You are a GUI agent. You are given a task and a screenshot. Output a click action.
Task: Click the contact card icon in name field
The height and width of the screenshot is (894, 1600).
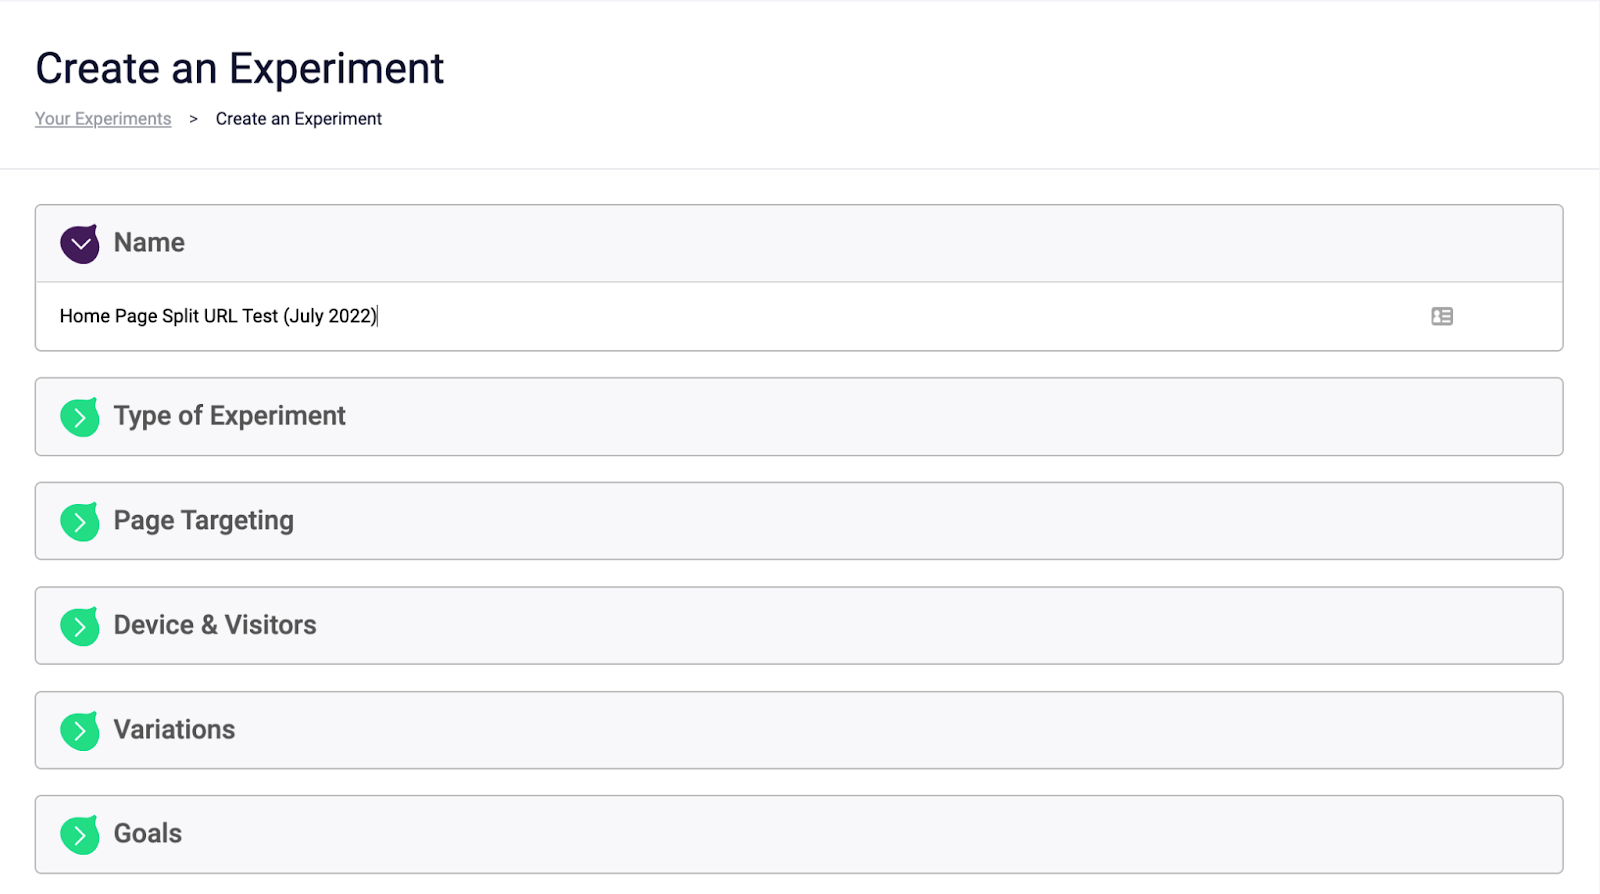click(x=1442, y=316)
